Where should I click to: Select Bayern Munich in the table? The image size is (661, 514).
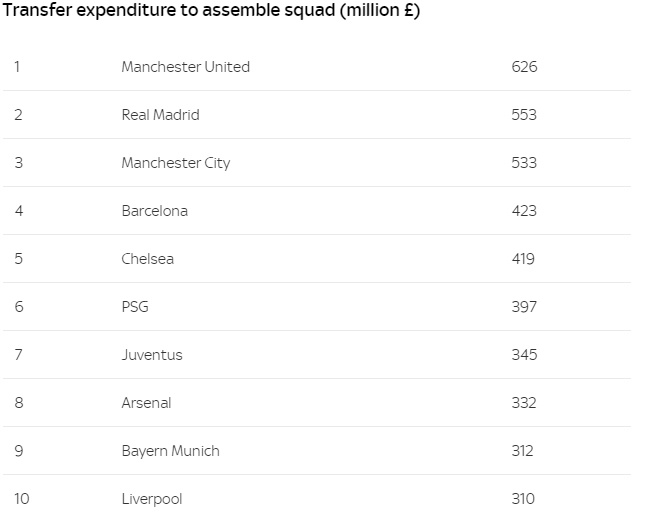click(170, 451)
